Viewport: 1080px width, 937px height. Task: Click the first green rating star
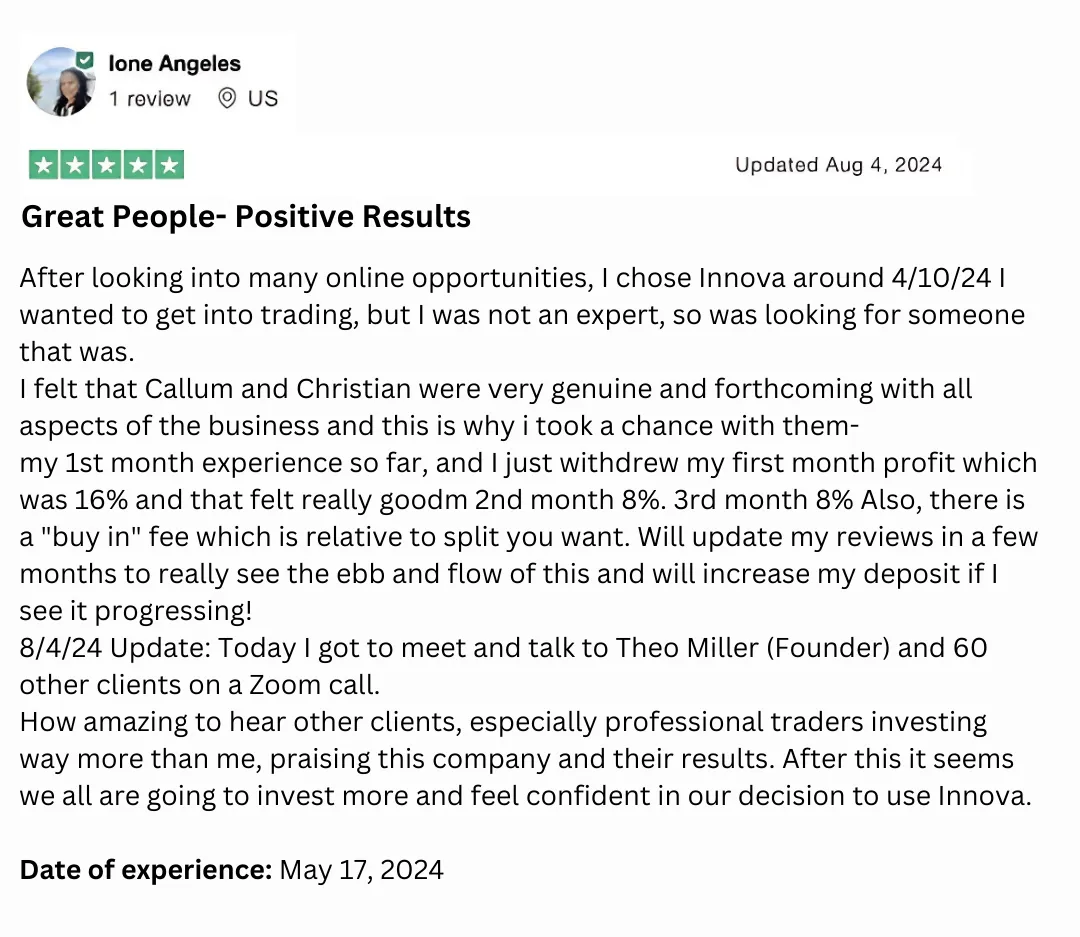(x=43, y=166)
